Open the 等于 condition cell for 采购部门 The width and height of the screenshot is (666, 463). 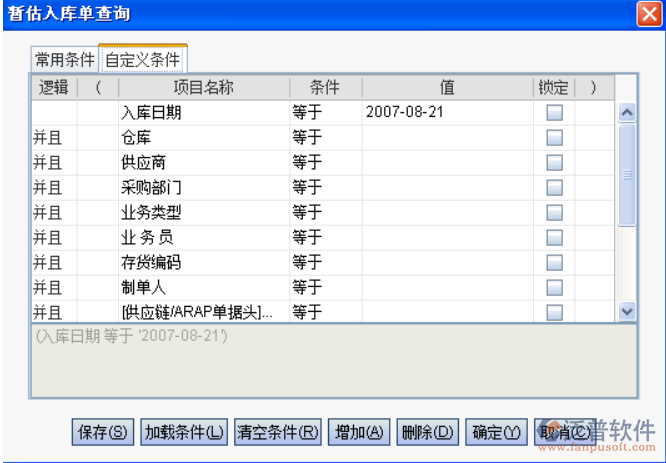pos(325,187)
